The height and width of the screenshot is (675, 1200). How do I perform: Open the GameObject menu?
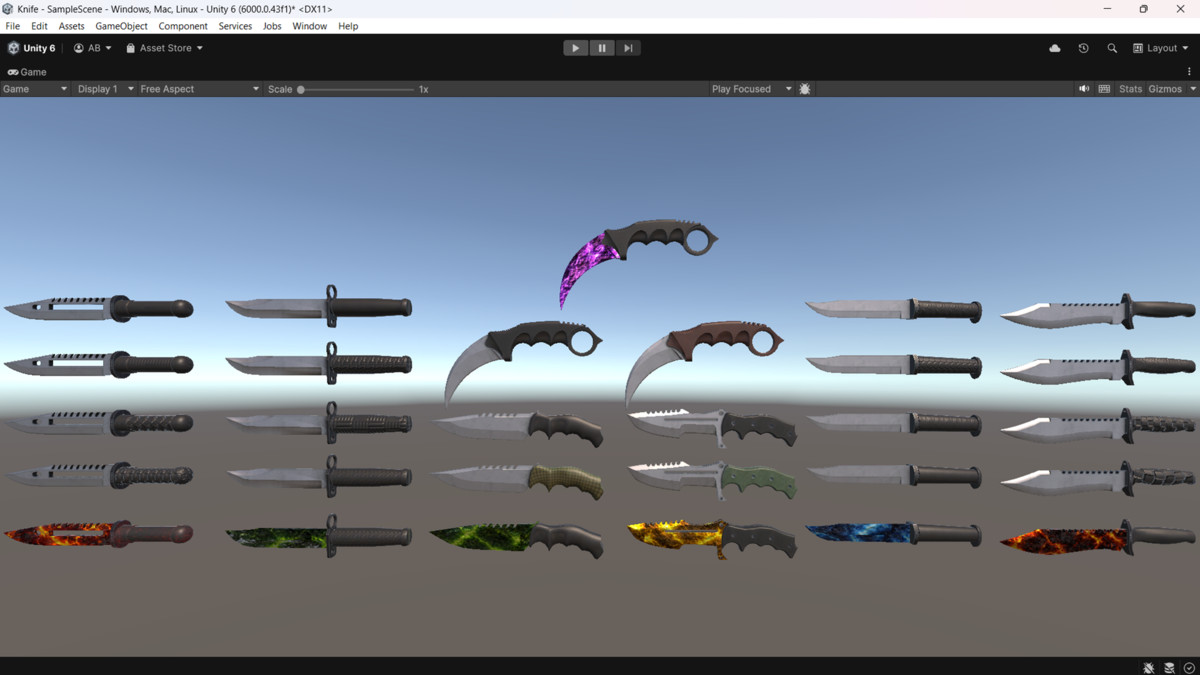(x=121, y=26)
